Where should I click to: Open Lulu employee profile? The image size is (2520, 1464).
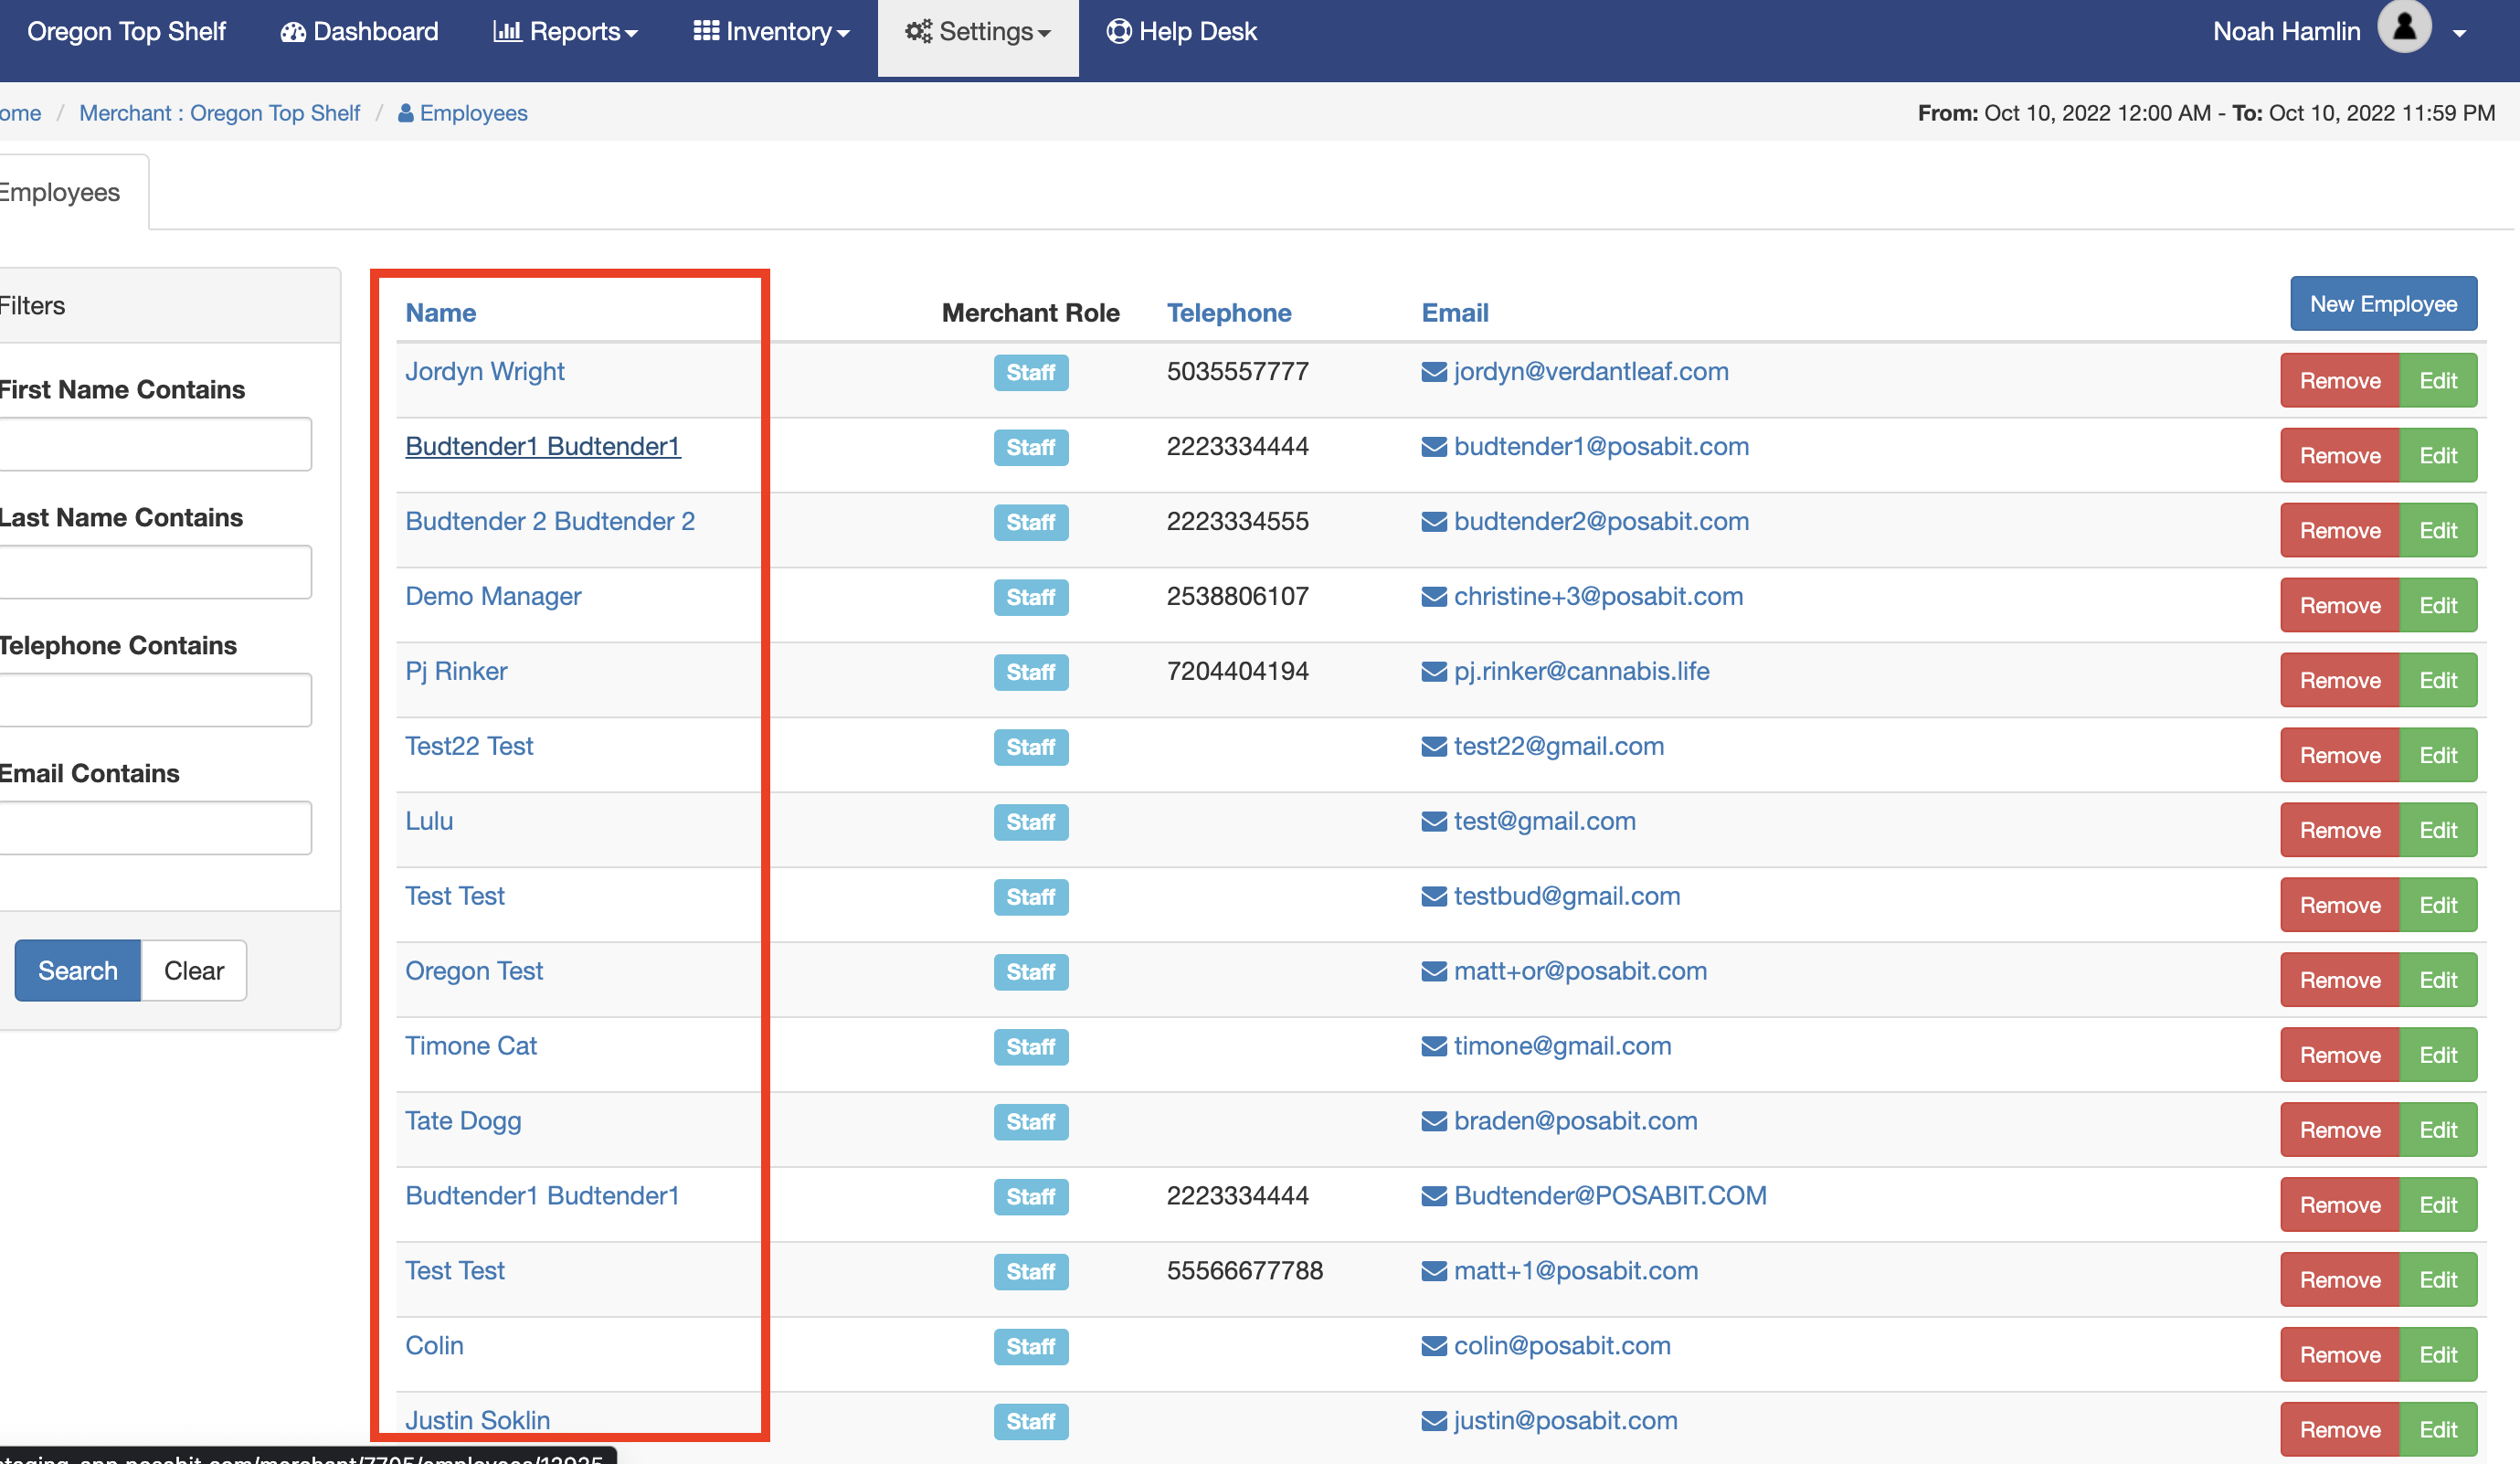(429, 821)
